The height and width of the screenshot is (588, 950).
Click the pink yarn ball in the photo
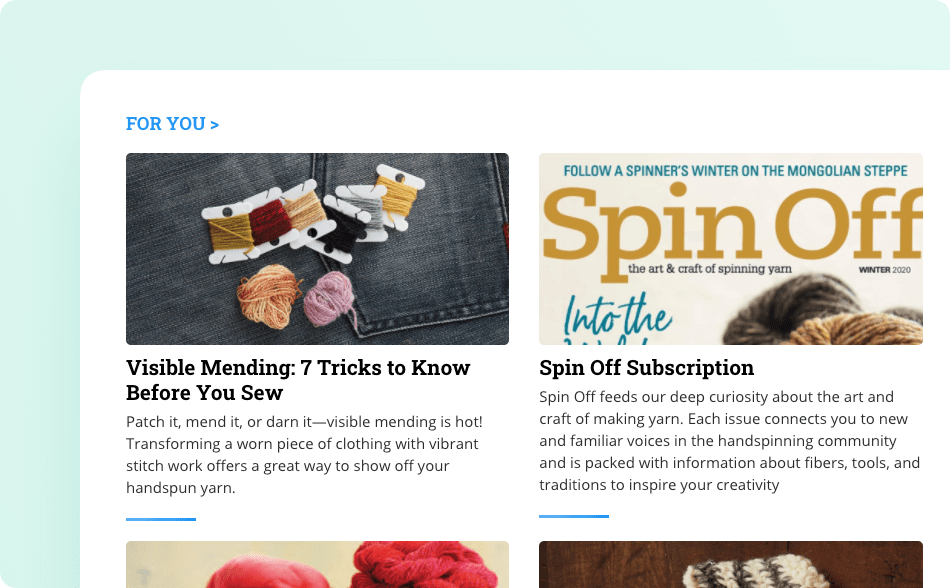(329, 298)
